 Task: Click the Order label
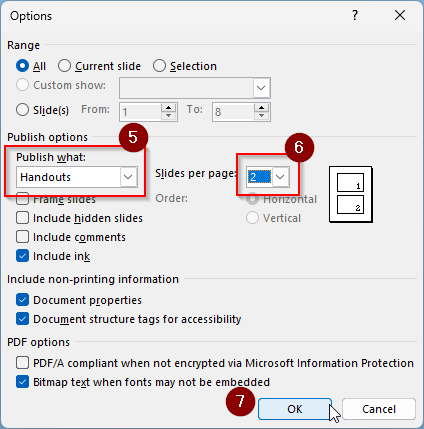pyautogui.click(x=171, y=198)
